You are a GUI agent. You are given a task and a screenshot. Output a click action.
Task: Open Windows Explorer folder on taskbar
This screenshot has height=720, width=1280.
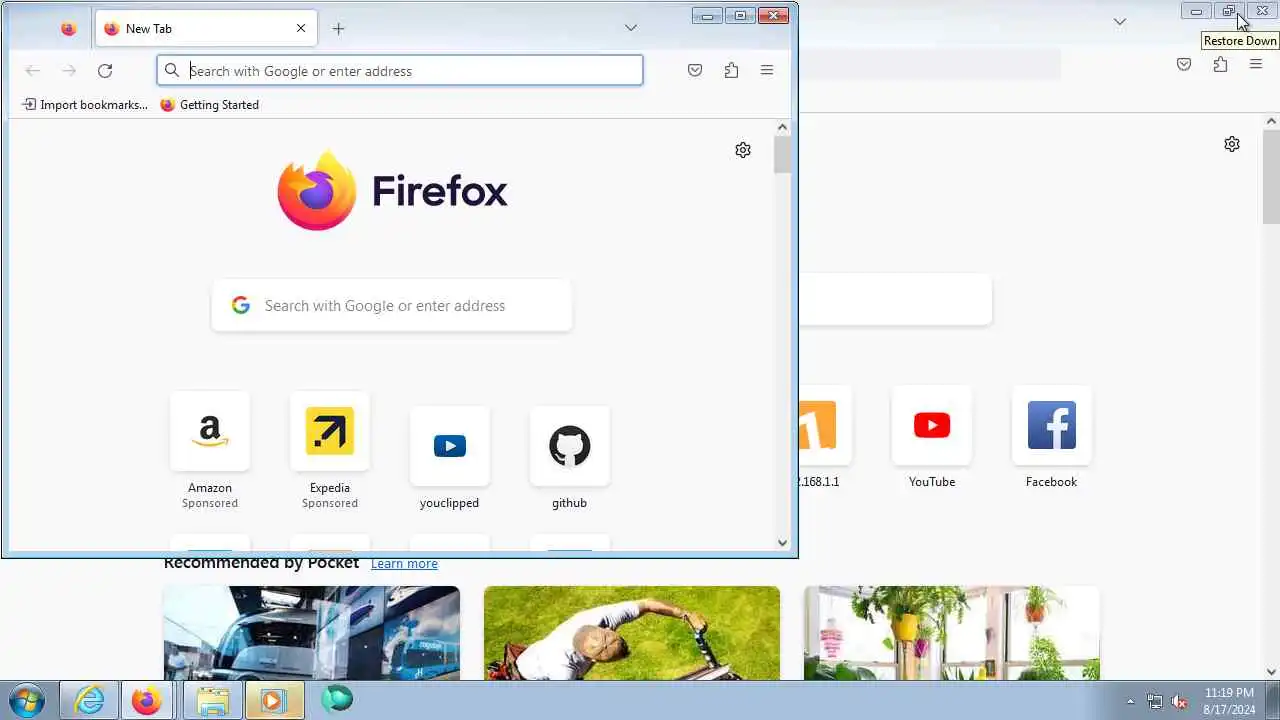pos(212,700)
